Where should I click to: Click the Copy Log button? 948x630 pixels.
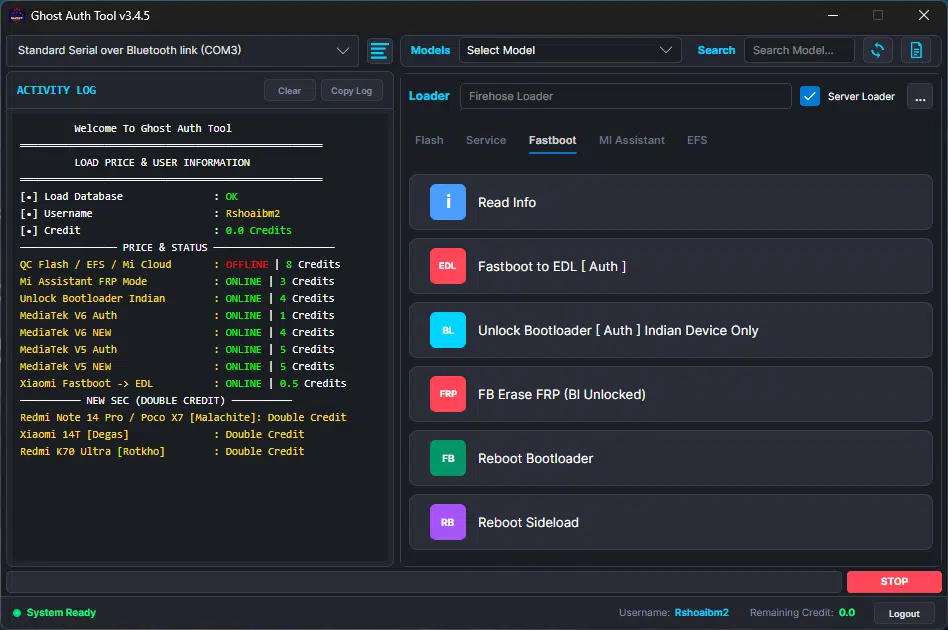tap(351, 91)
